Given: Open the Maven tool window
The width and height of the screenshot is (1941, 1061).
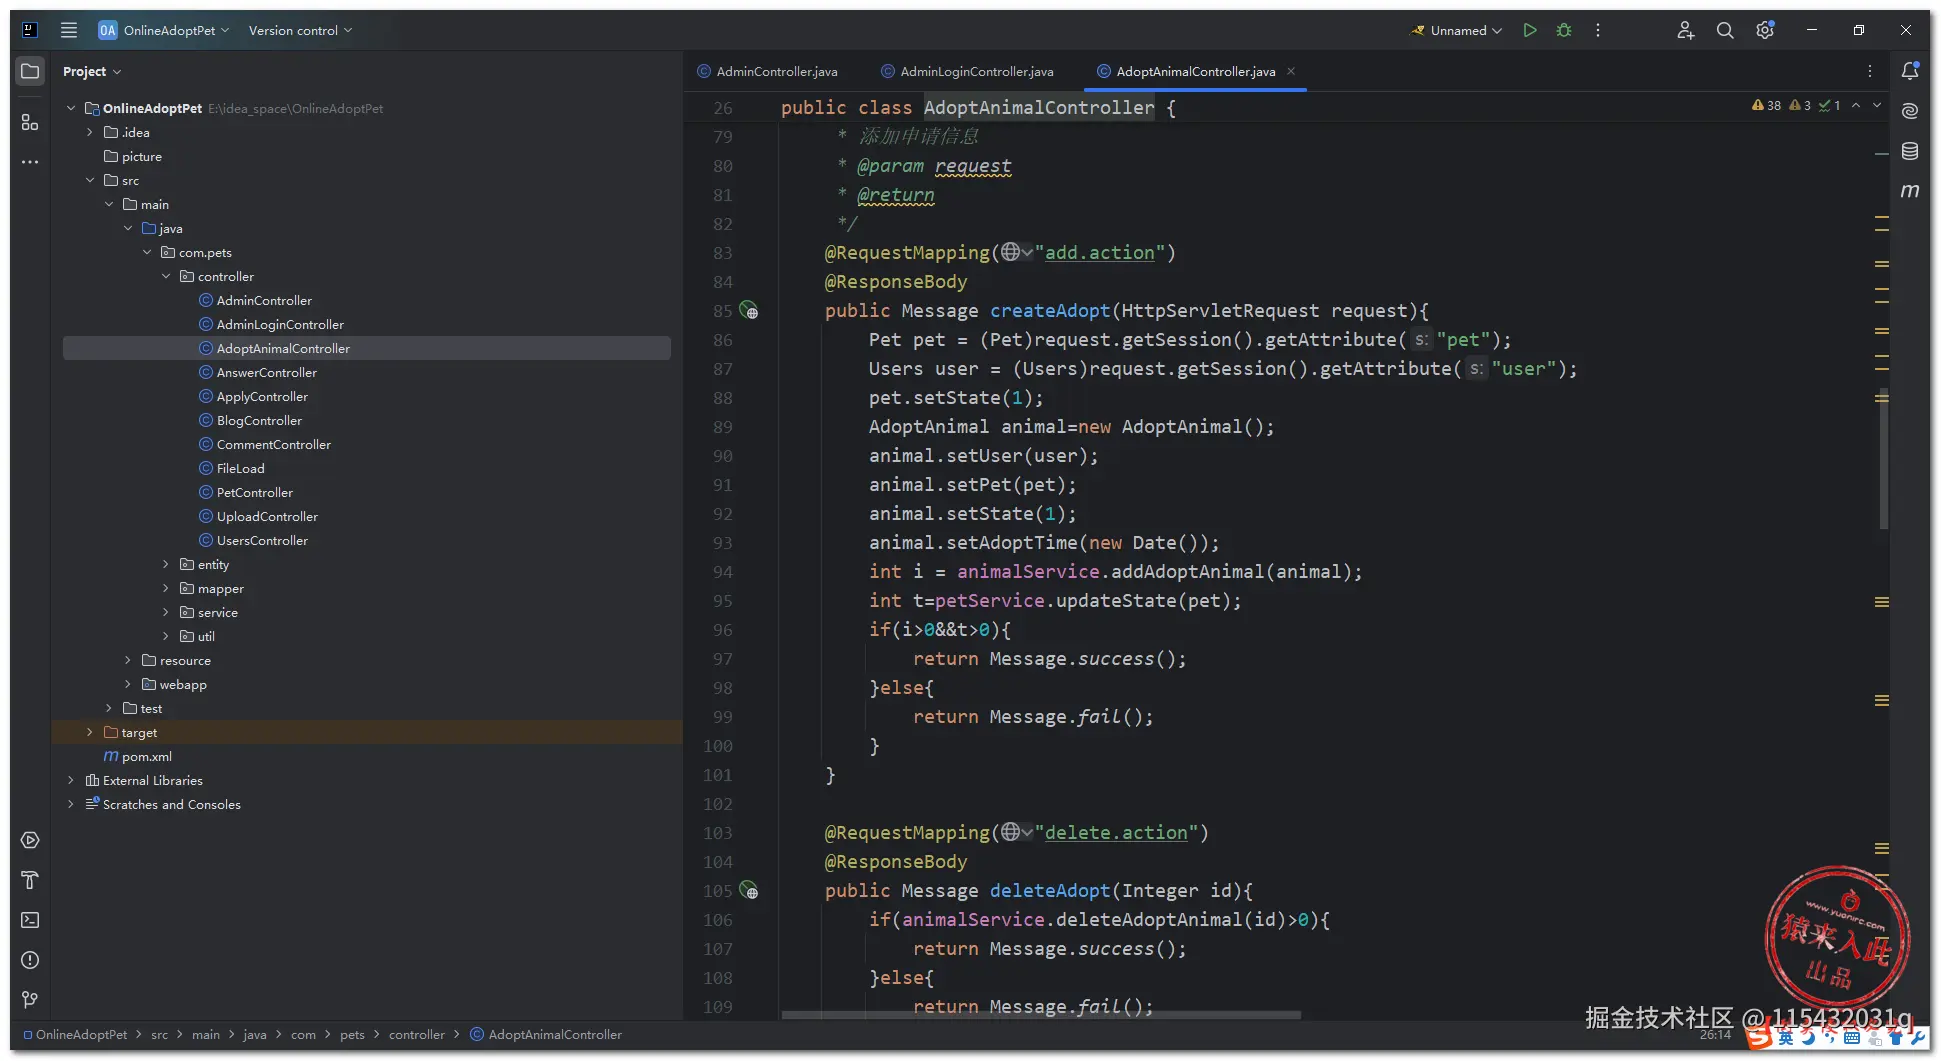Looking at the screenshot, I should click(1910, 190).
